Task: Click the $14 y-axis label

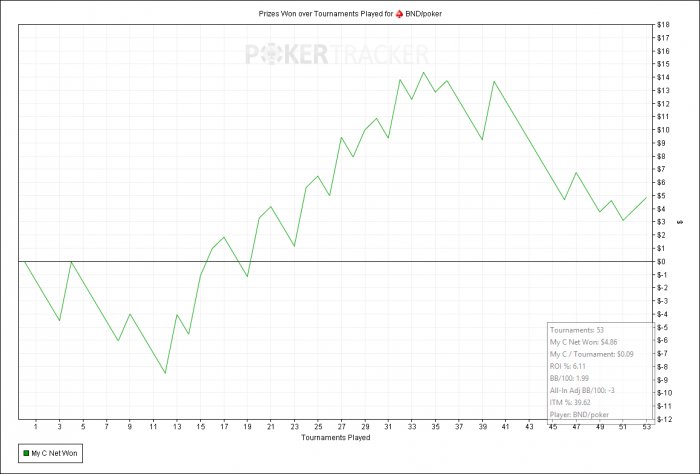Action: pos(662,77)
